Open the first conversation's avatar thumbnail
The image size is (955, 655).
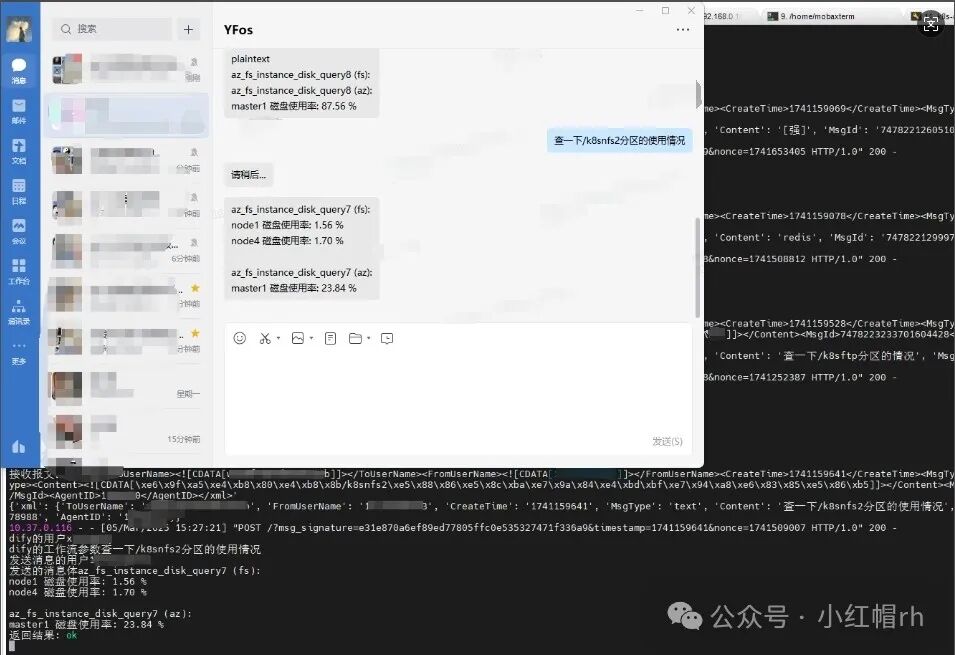pos(67,69)
